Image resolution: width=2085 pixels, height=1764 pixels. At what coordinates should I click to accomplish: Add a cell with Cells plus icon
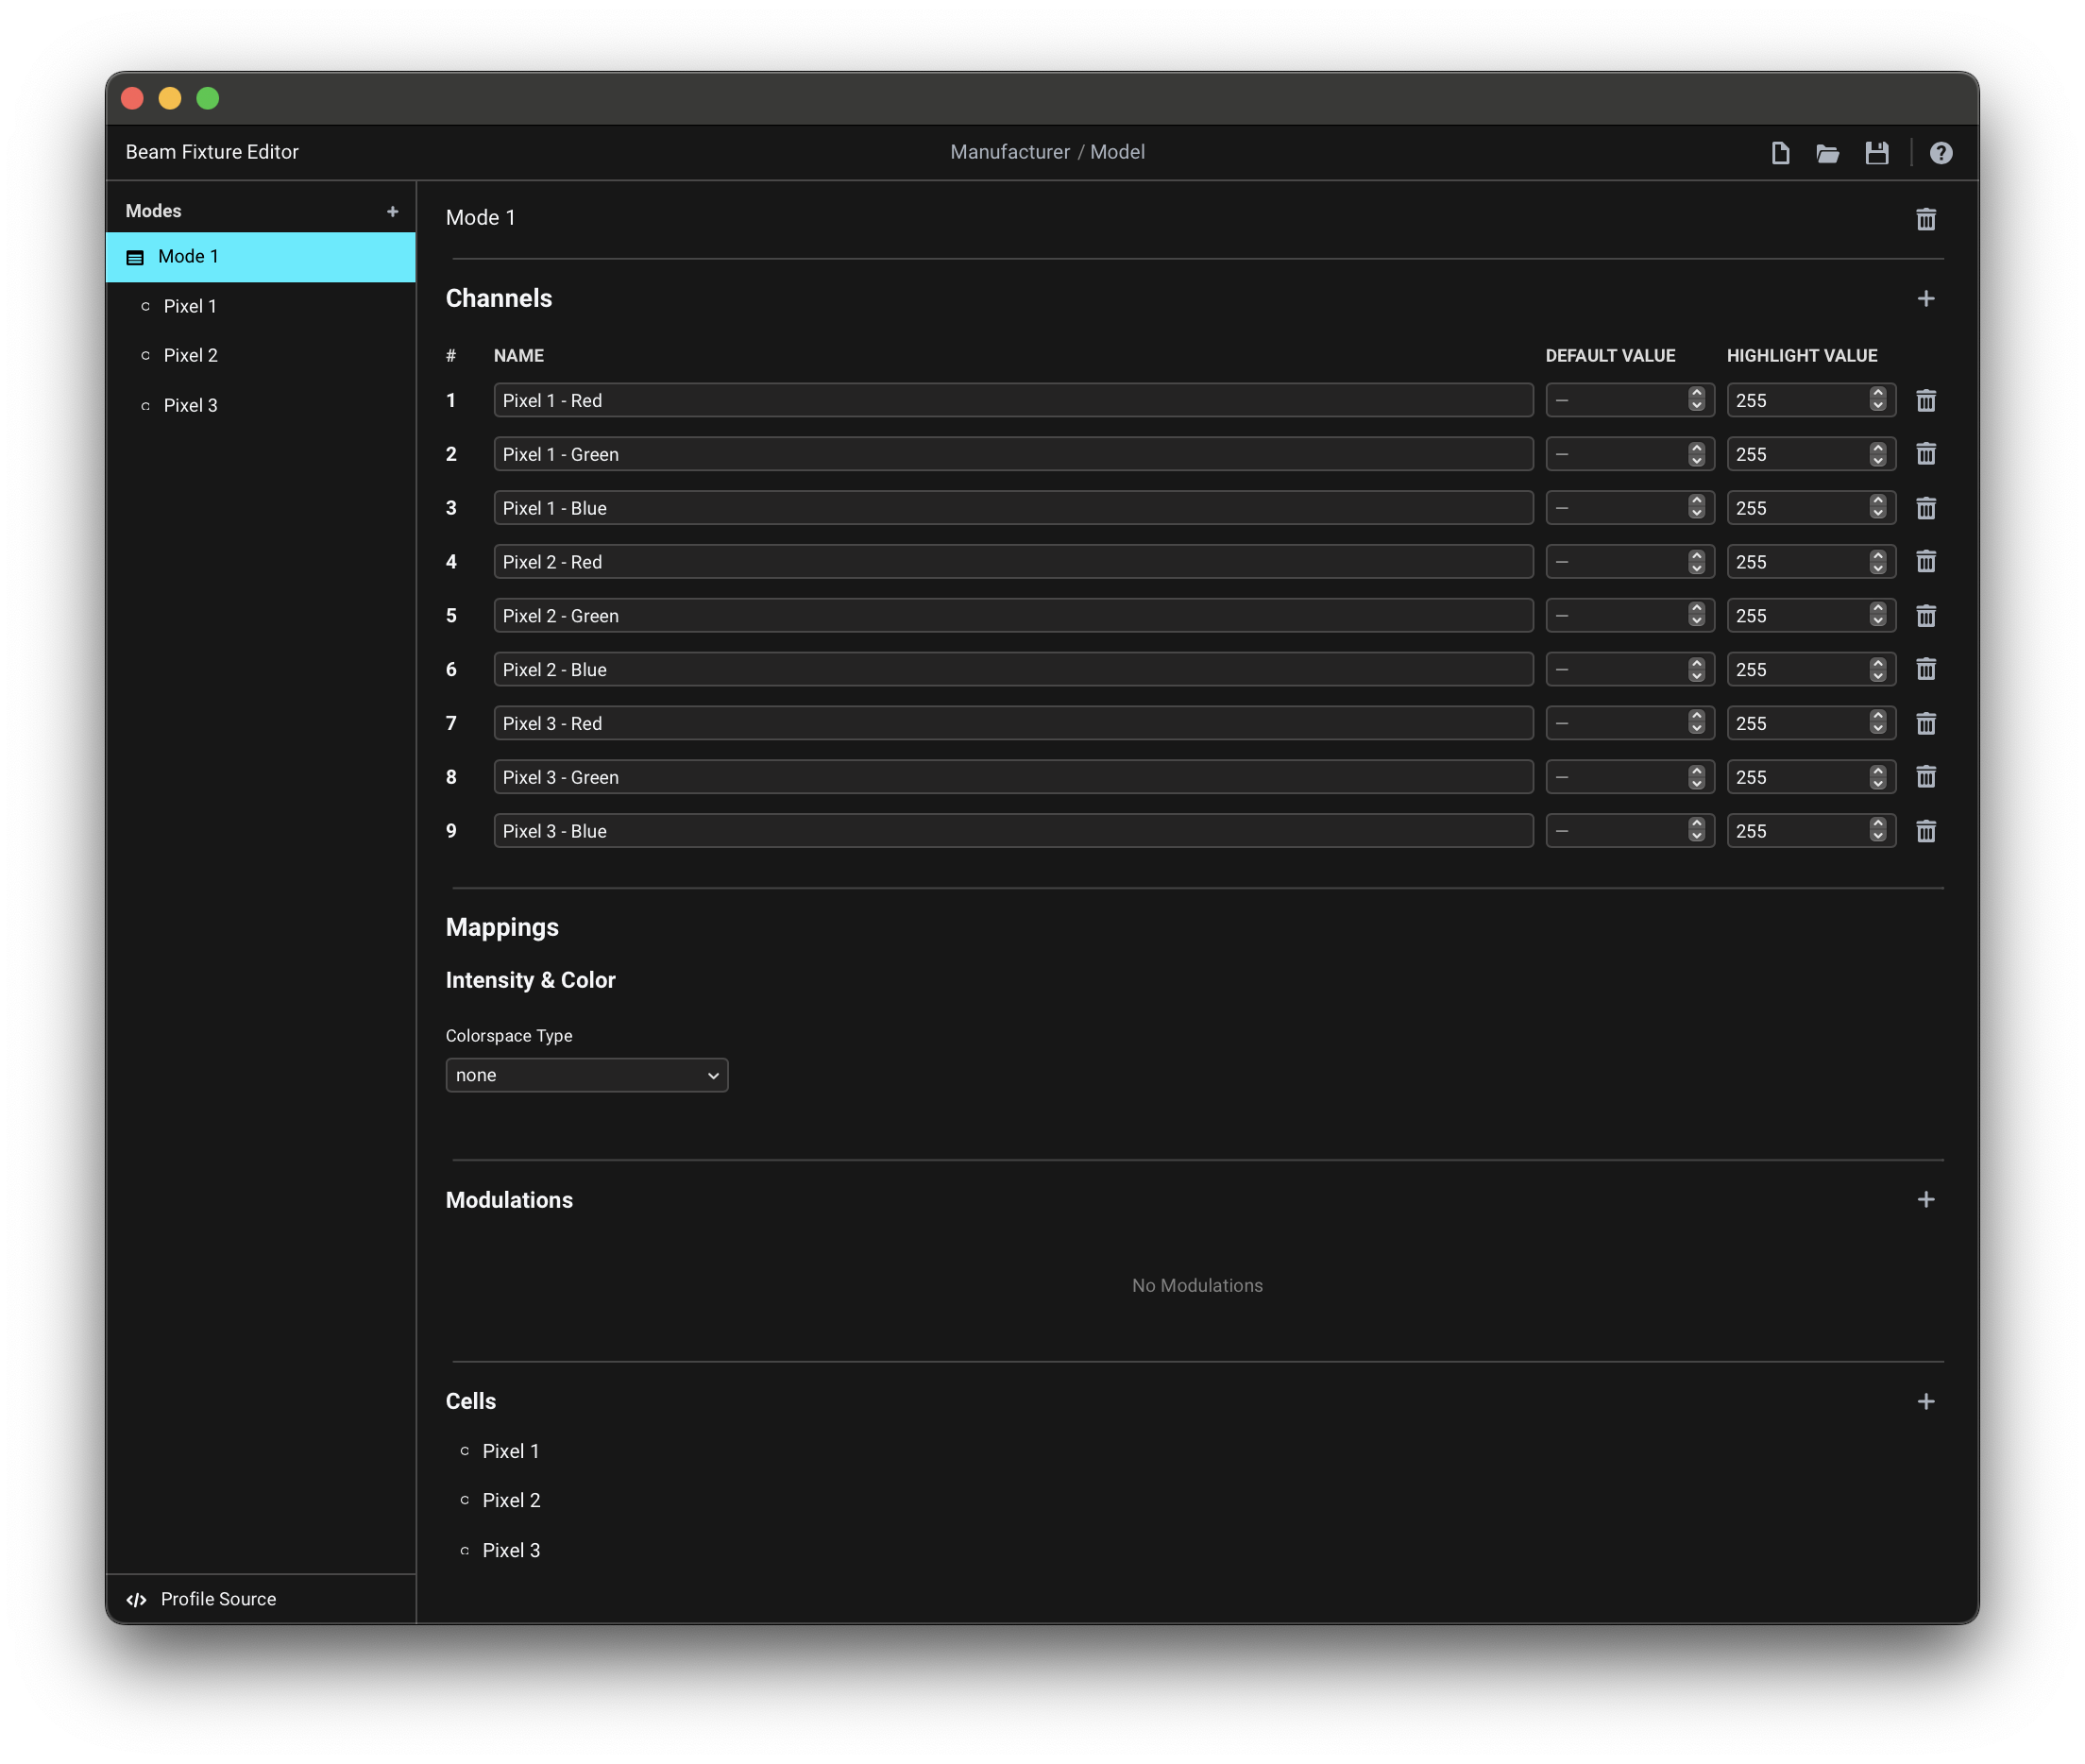point(1926,1401)
